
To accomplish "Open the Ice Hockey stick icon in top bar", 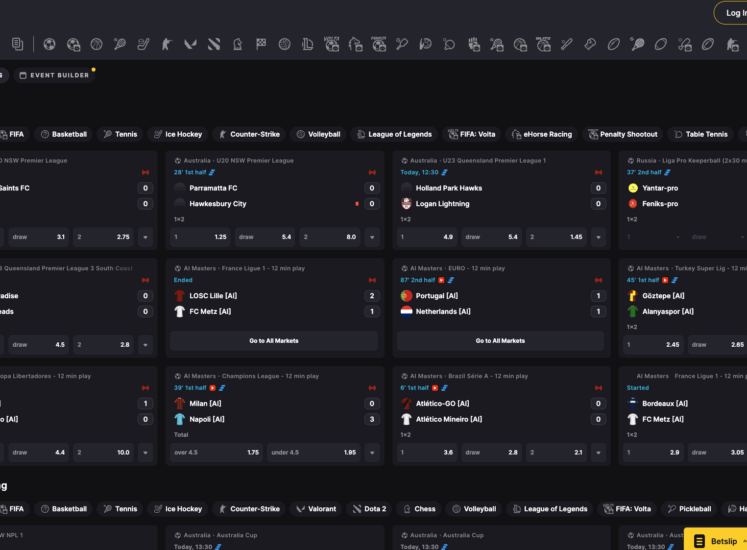I will tap(143, 44).
